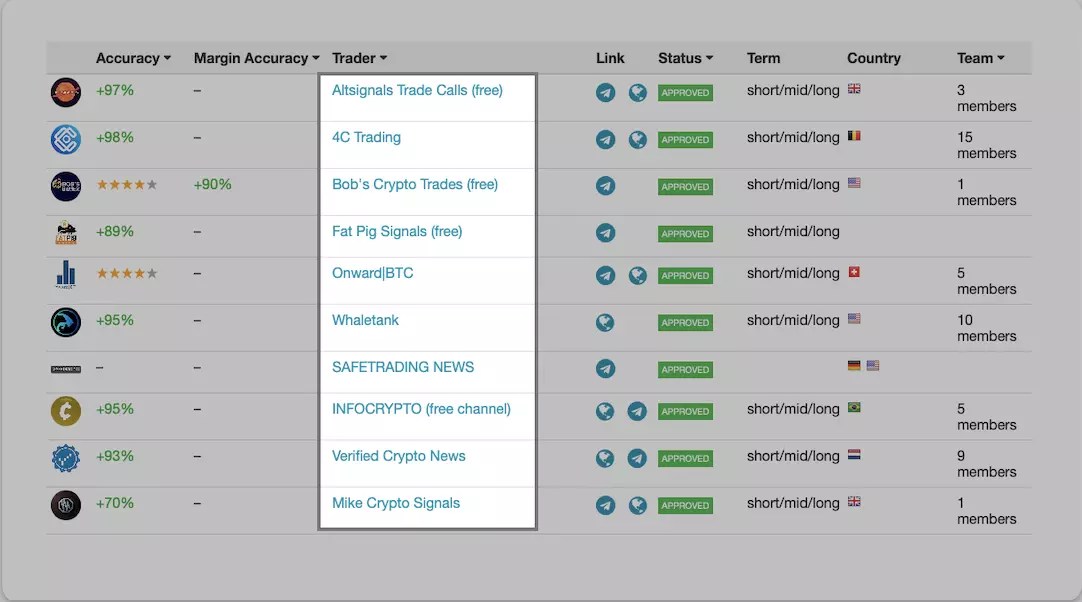1082x602 pixels.
Task: Open Verified Crypto News Telegram icon
Action: tap(637, 458)
